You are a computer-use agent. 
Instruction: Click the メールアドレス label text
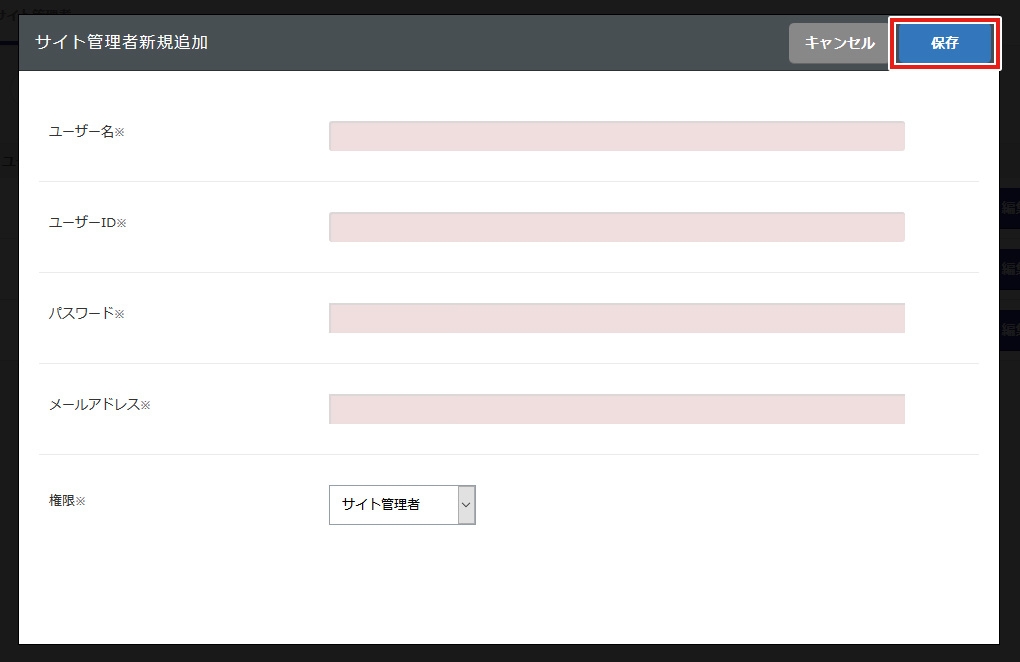click(100, 404)
